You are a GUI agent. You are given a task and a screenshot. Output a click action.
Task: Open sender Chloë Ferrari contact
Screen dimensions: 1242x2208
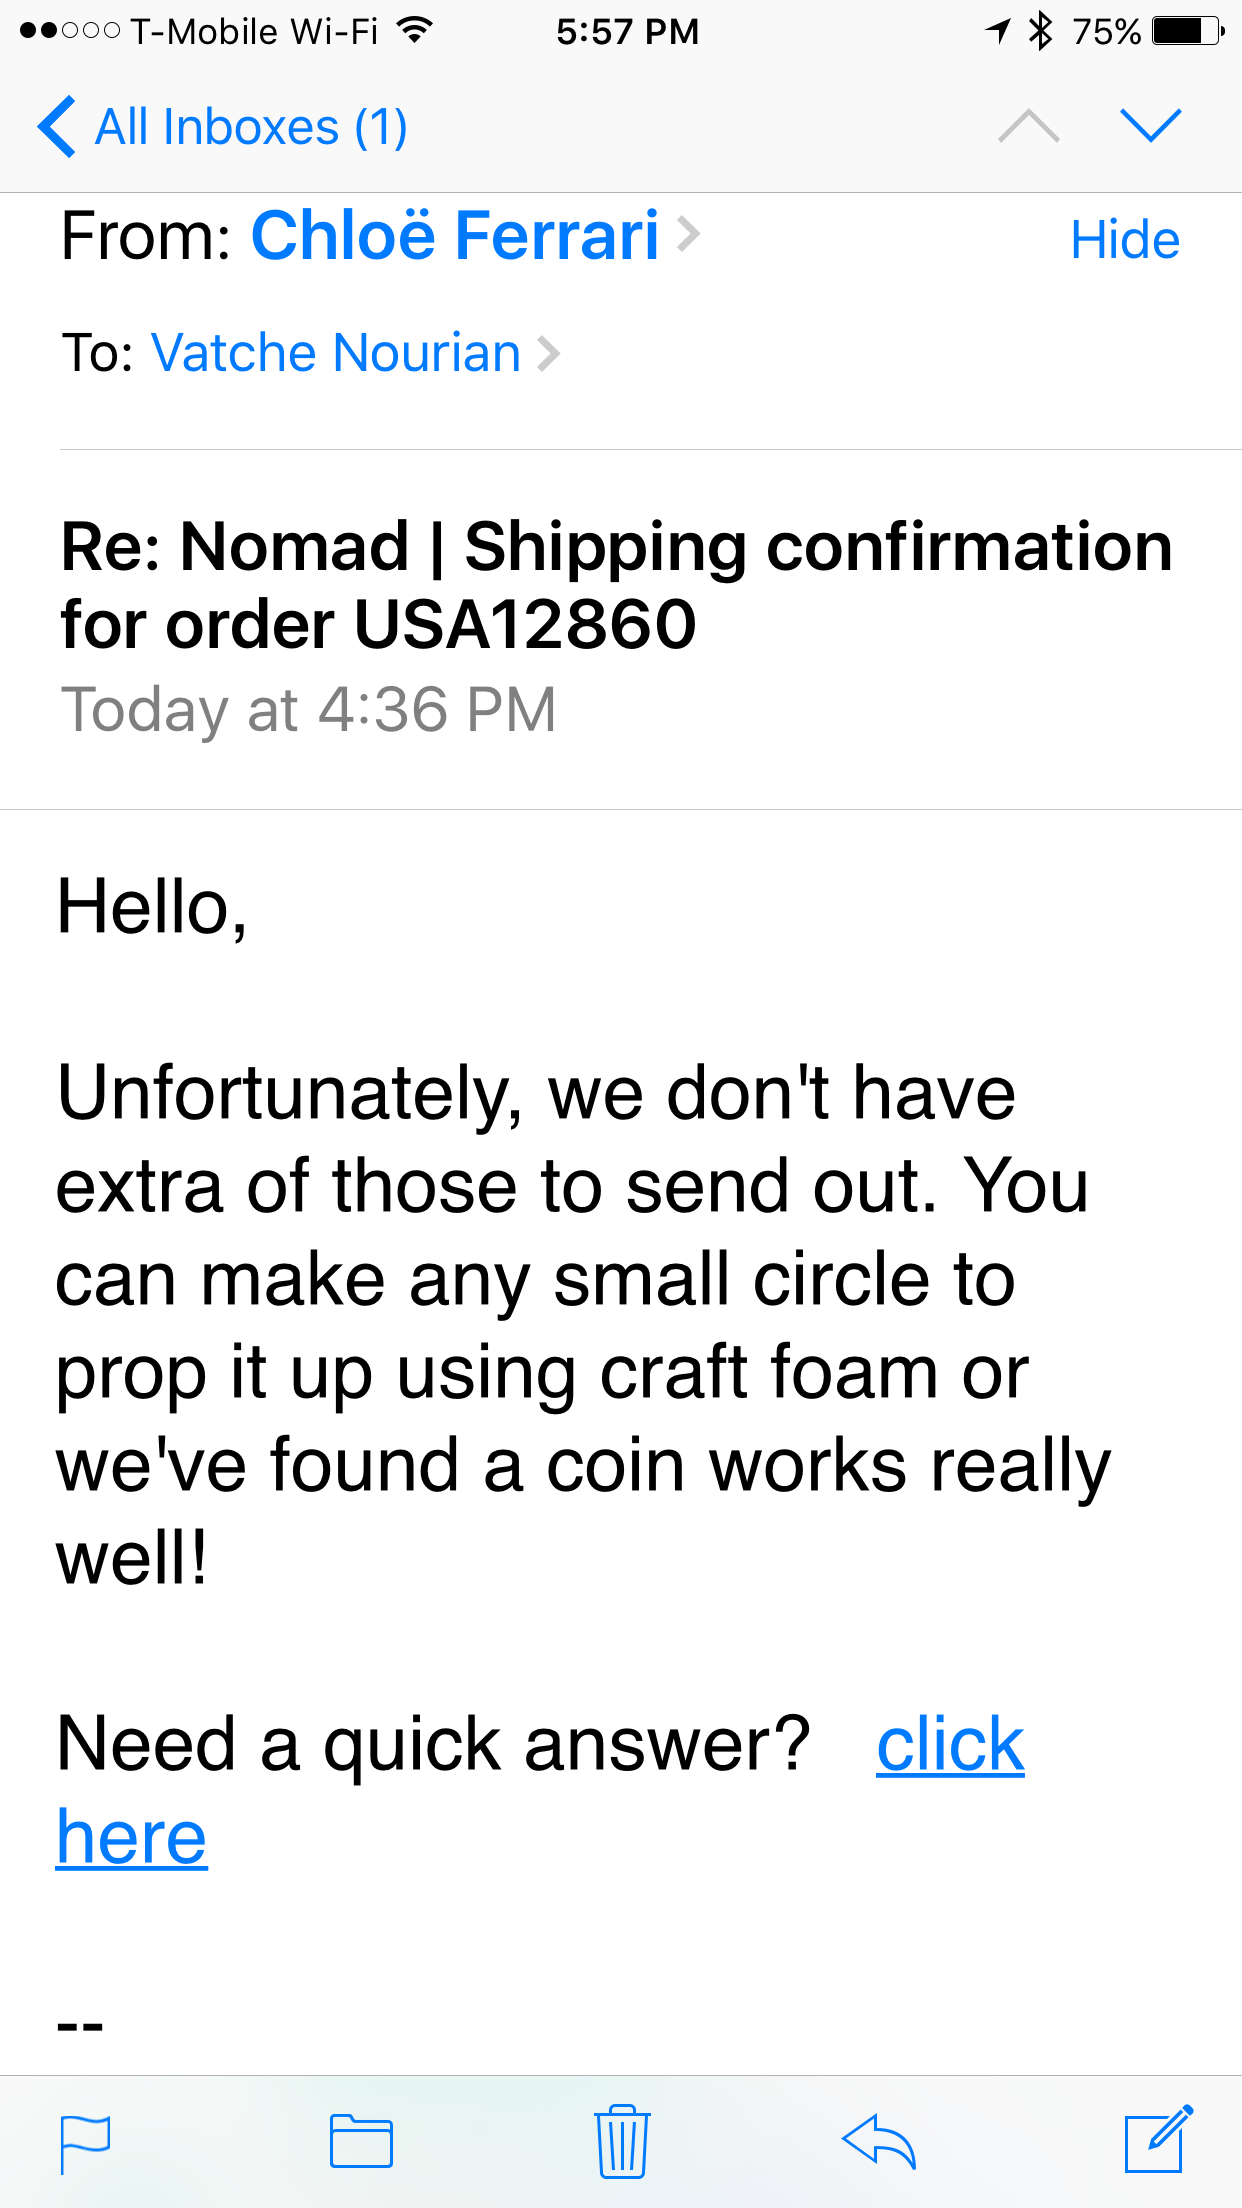tap(455, 236)
